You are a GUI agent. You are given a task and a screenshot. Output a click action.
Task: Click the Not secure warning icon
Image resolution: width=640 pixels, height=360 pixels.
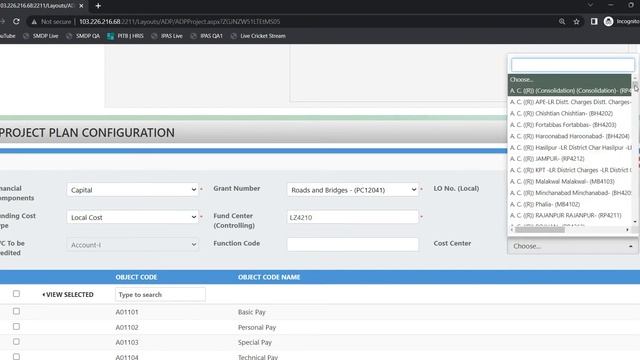(x=34, y=21)
